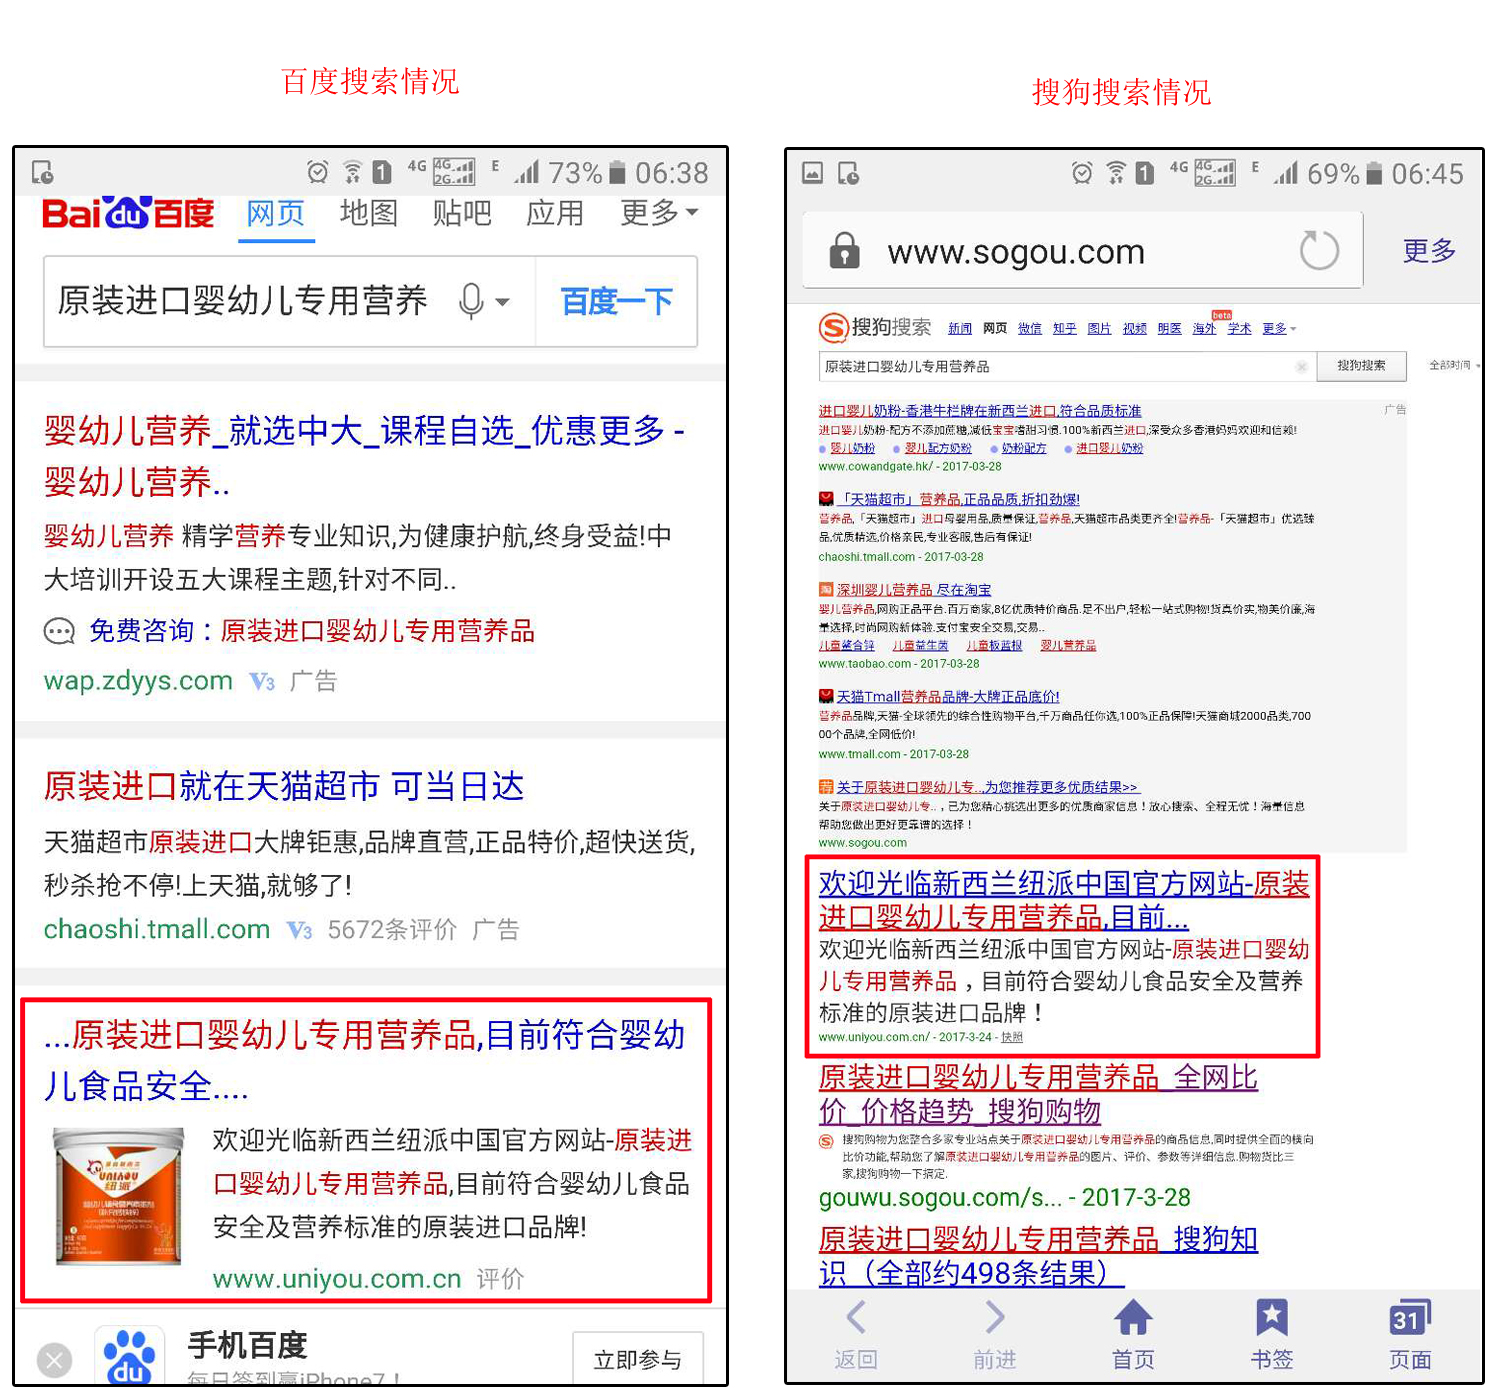Open 进口婴儿奶粉-香港牛栏牌 ad link

pos(980,411)
